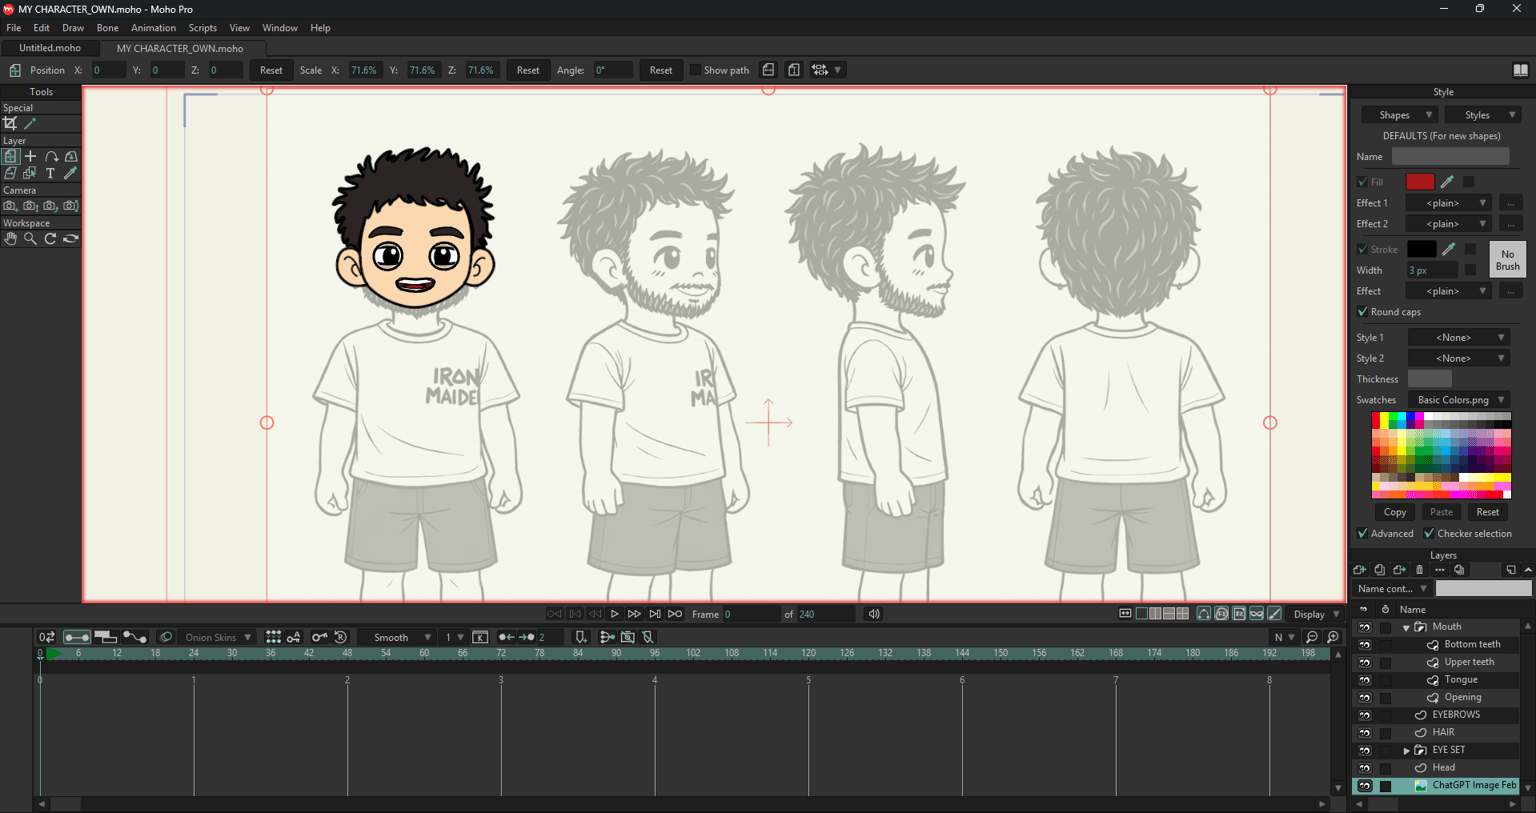Select the Transform Layer tool

point(10,156)
